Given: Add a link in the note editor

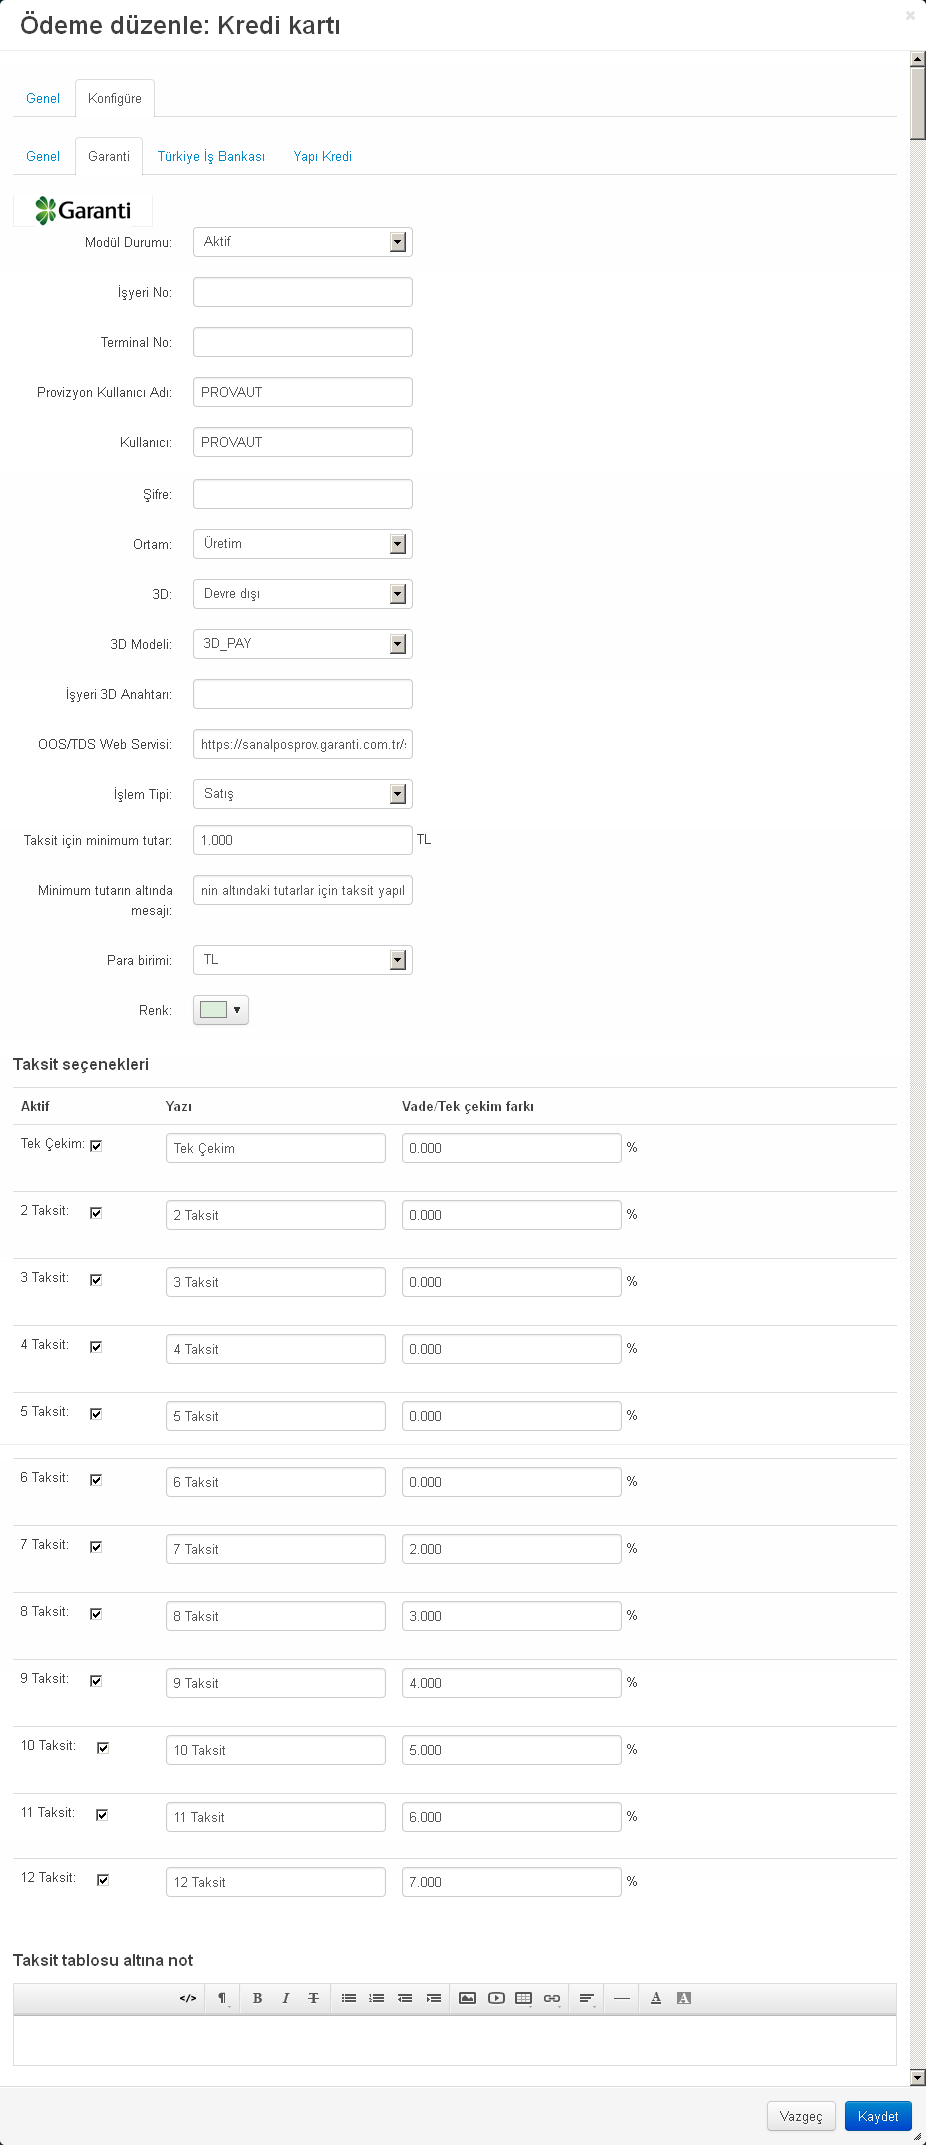Looking at the screenshot, I should click(552, 1998).
